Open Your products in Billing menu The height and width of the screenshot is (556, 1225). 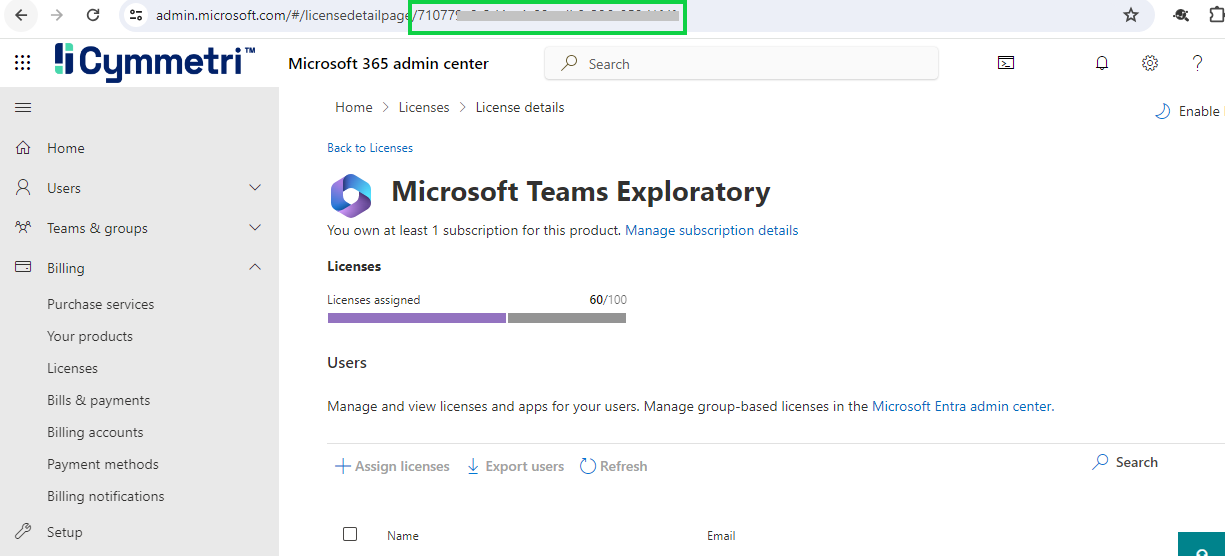(90, 336)
